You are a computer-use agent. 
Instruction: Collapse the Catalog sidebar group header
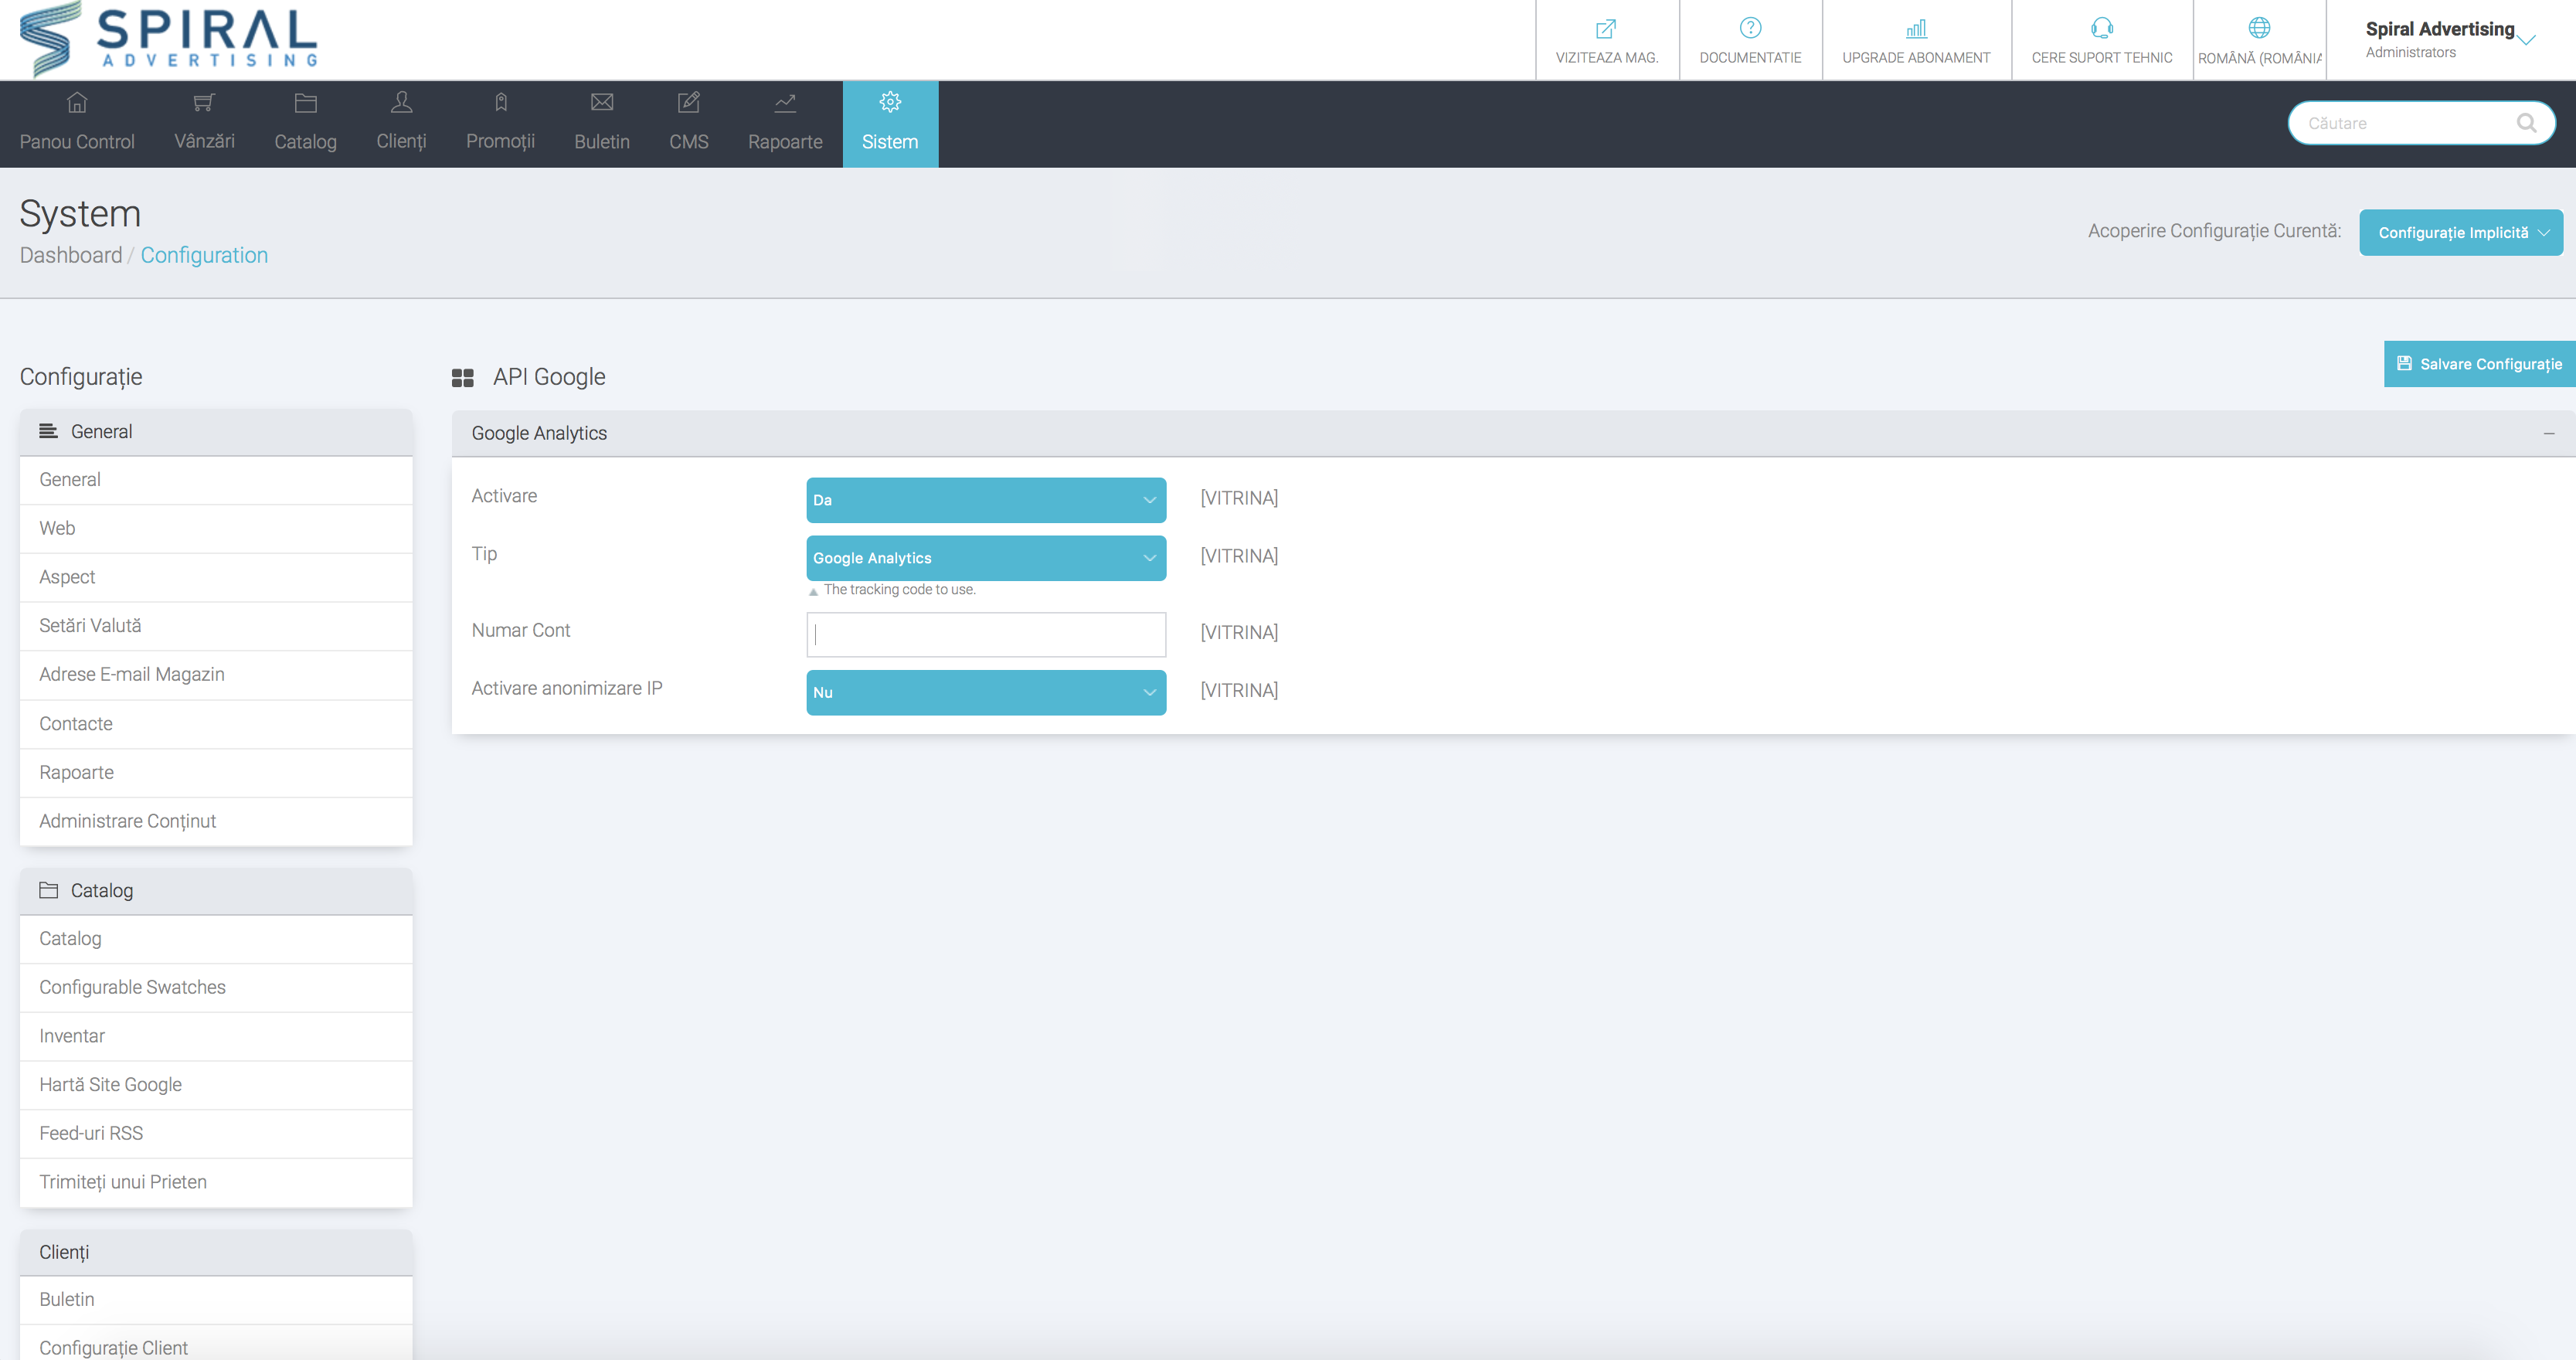(216, 891)
